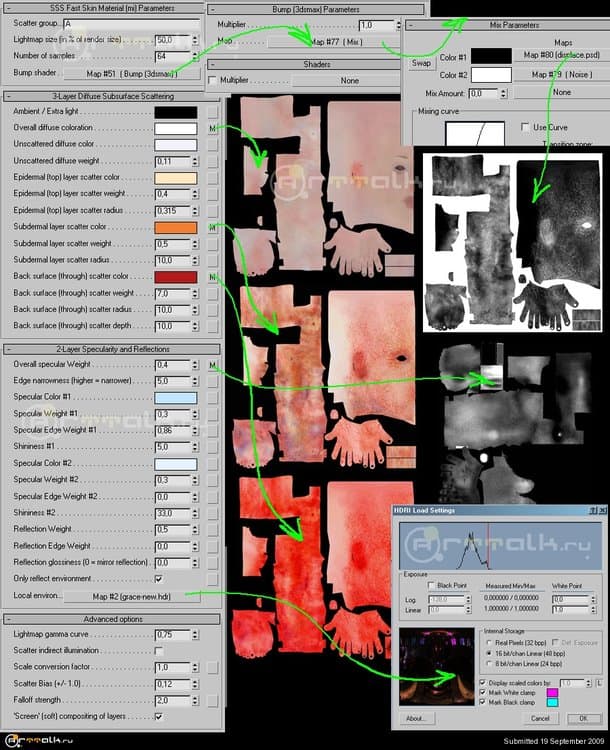Click the M map button for Back surface scatter color

pos(213,276)
